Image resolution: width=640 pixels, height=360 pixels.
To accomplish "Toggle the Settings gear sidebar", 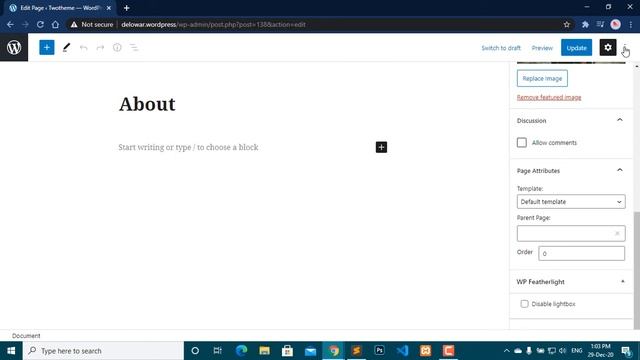I will pyautogui.click(x=607, y=48).
